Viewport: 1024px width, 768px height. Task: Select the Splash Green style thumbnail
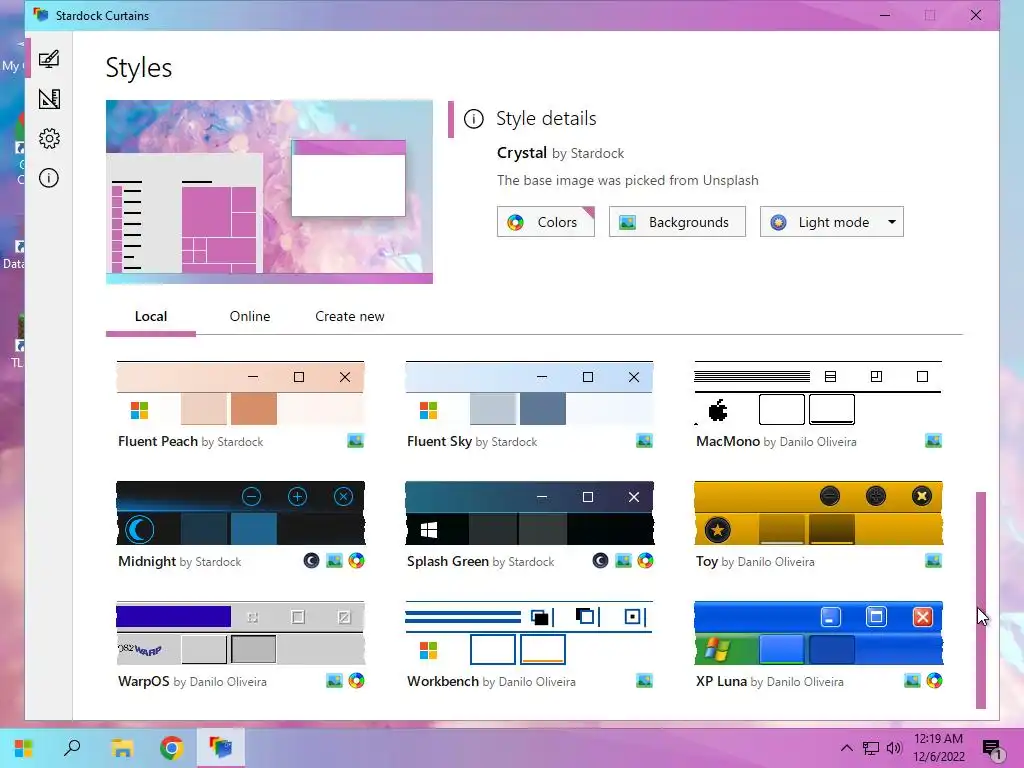point(529,513)
